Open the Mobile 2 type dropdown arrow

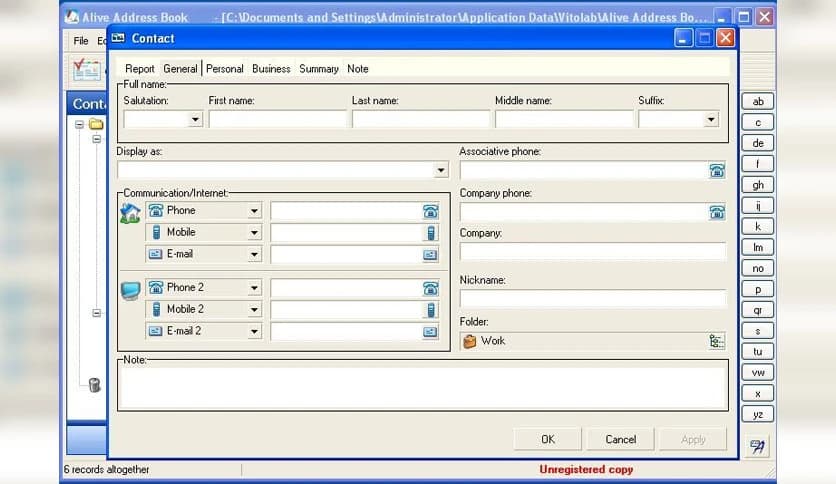coord(254,310)
